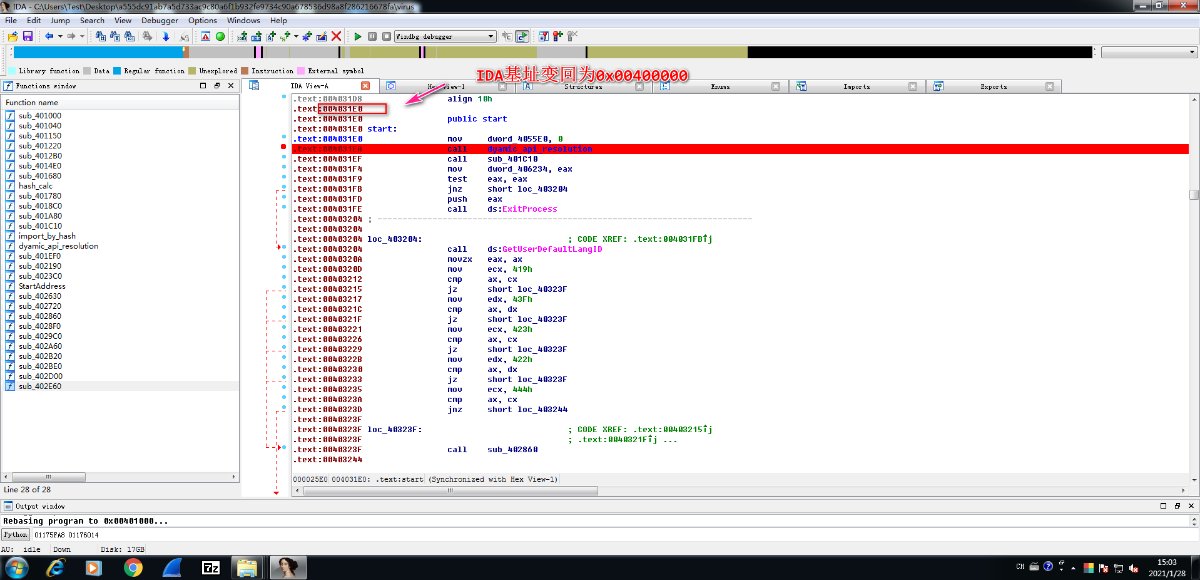Click the Terminate process stop icon

pyautogui.click(x=385, y=36)
